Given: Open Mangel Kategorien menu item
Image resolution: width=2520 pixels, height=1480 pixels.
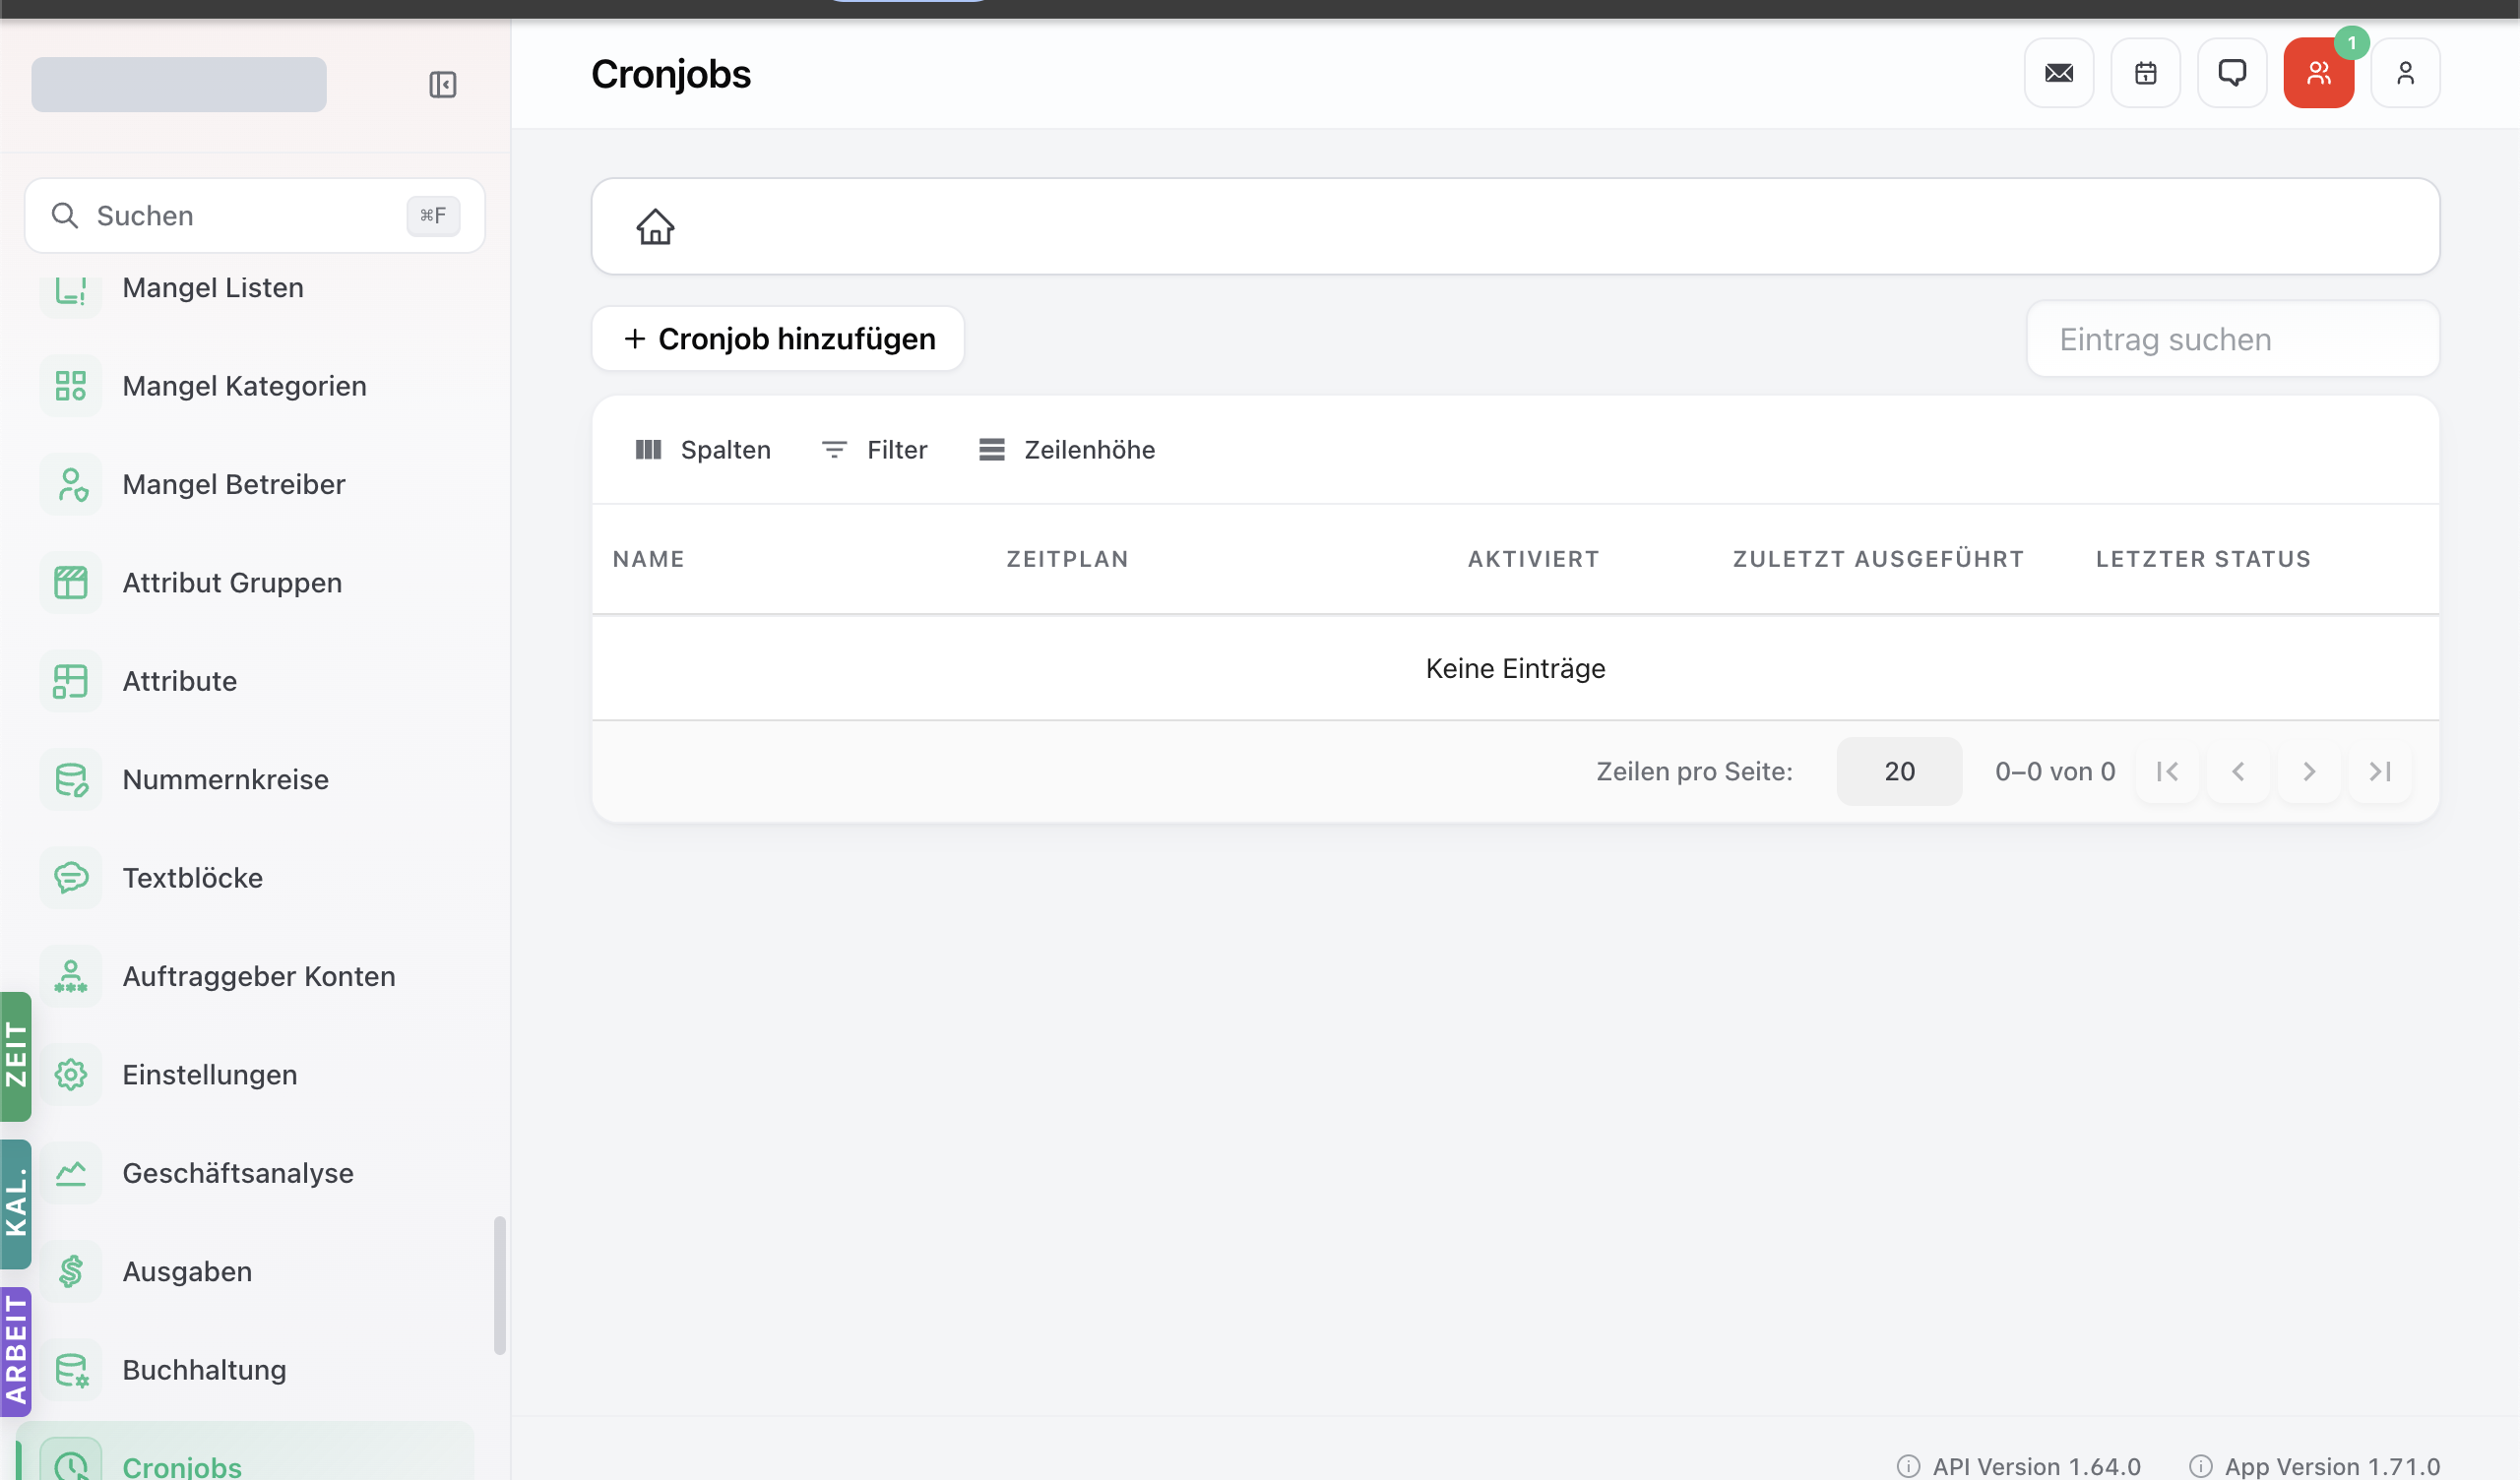Looking at the screenshot, I should (x=245, y=386).
